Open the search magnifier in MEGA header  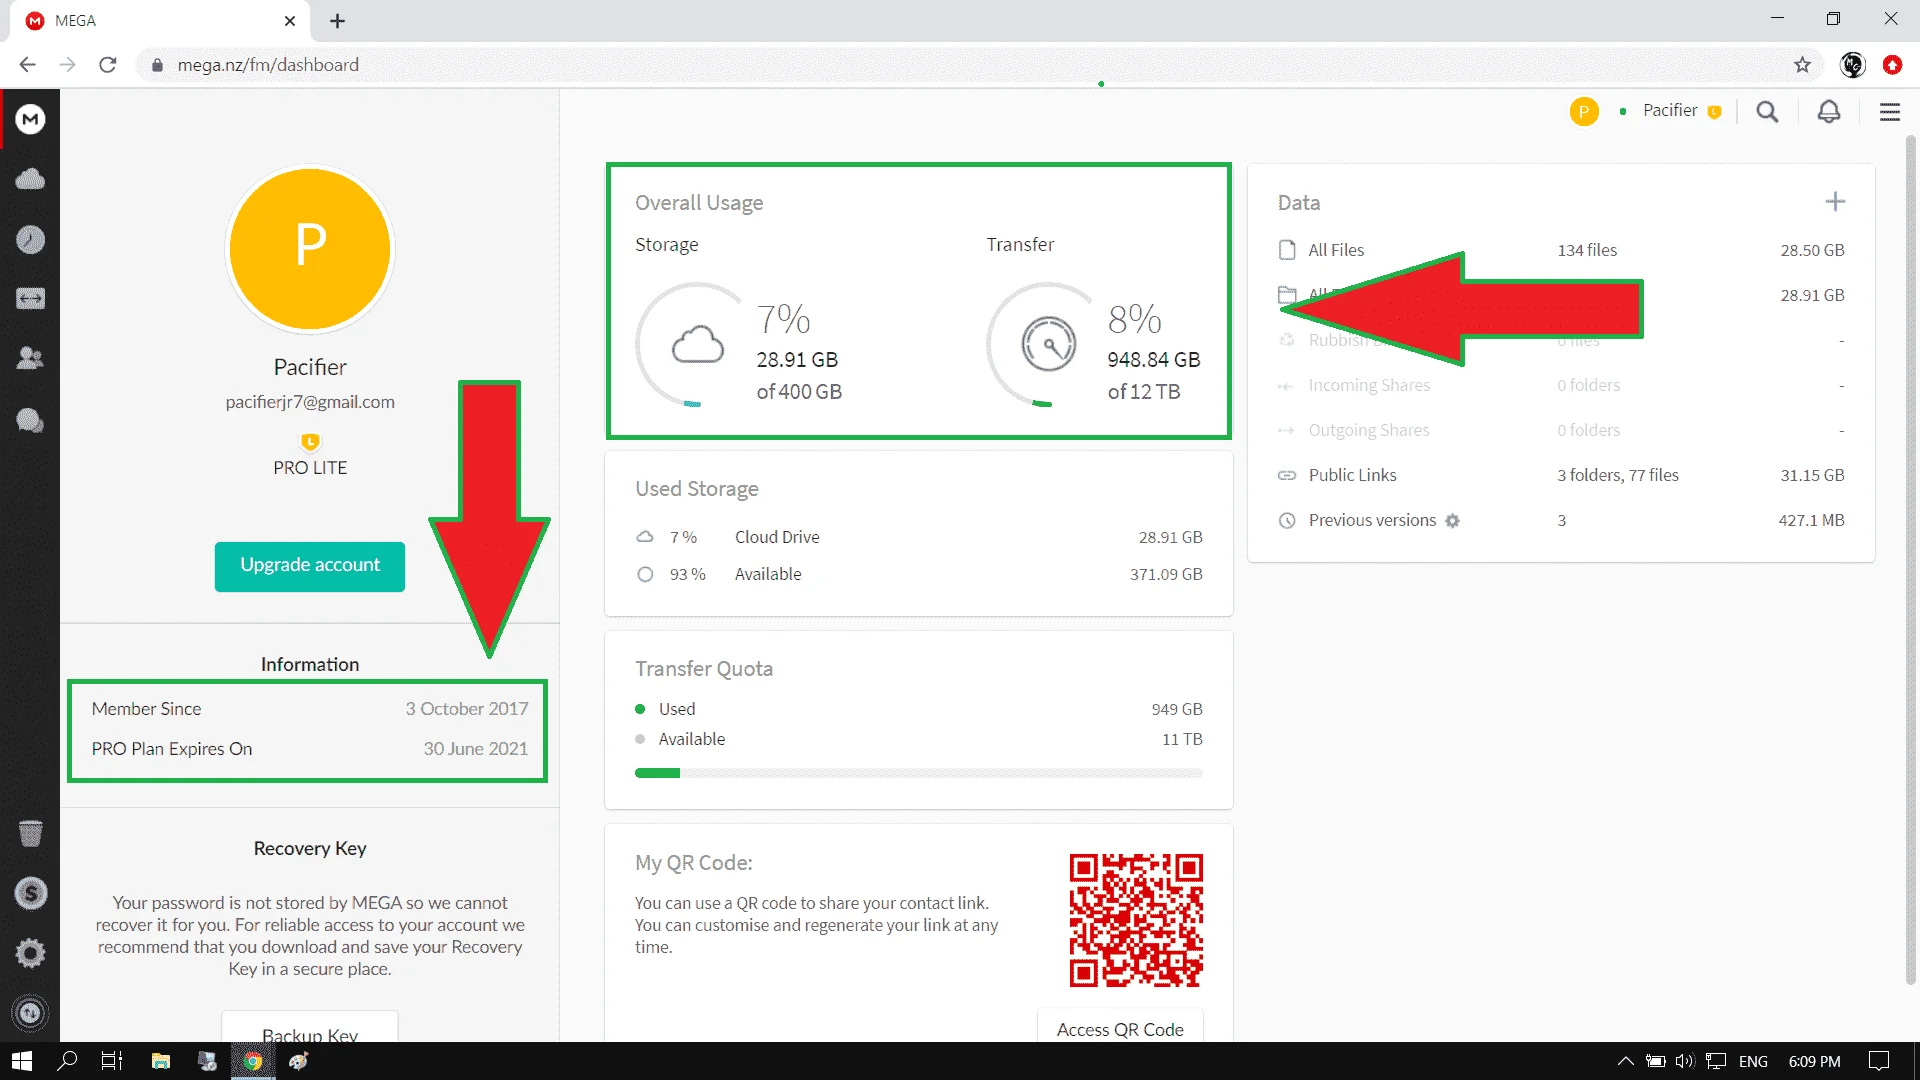1767,112
